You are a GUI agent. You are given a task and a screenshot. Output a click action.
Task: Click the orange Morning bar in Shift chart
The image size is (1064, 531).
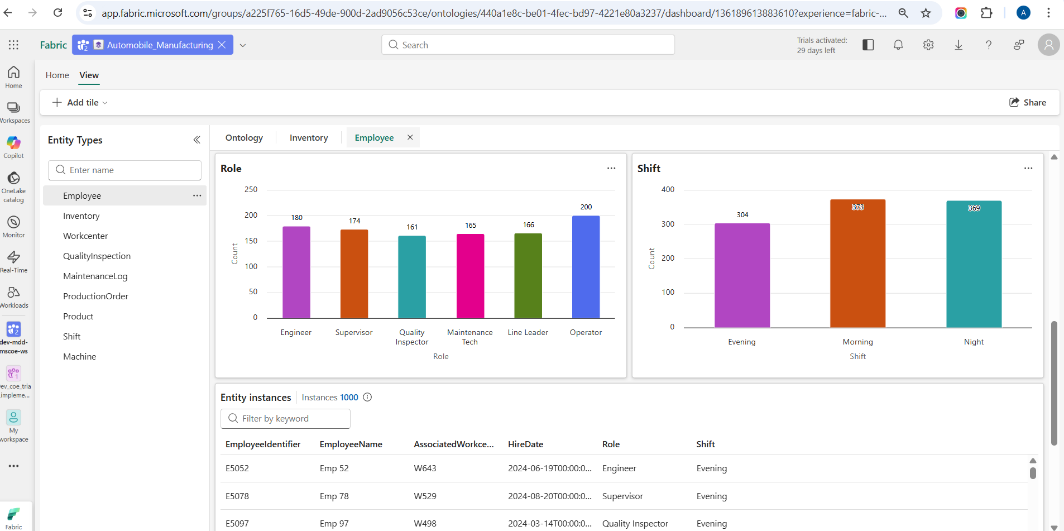[857, 263]
